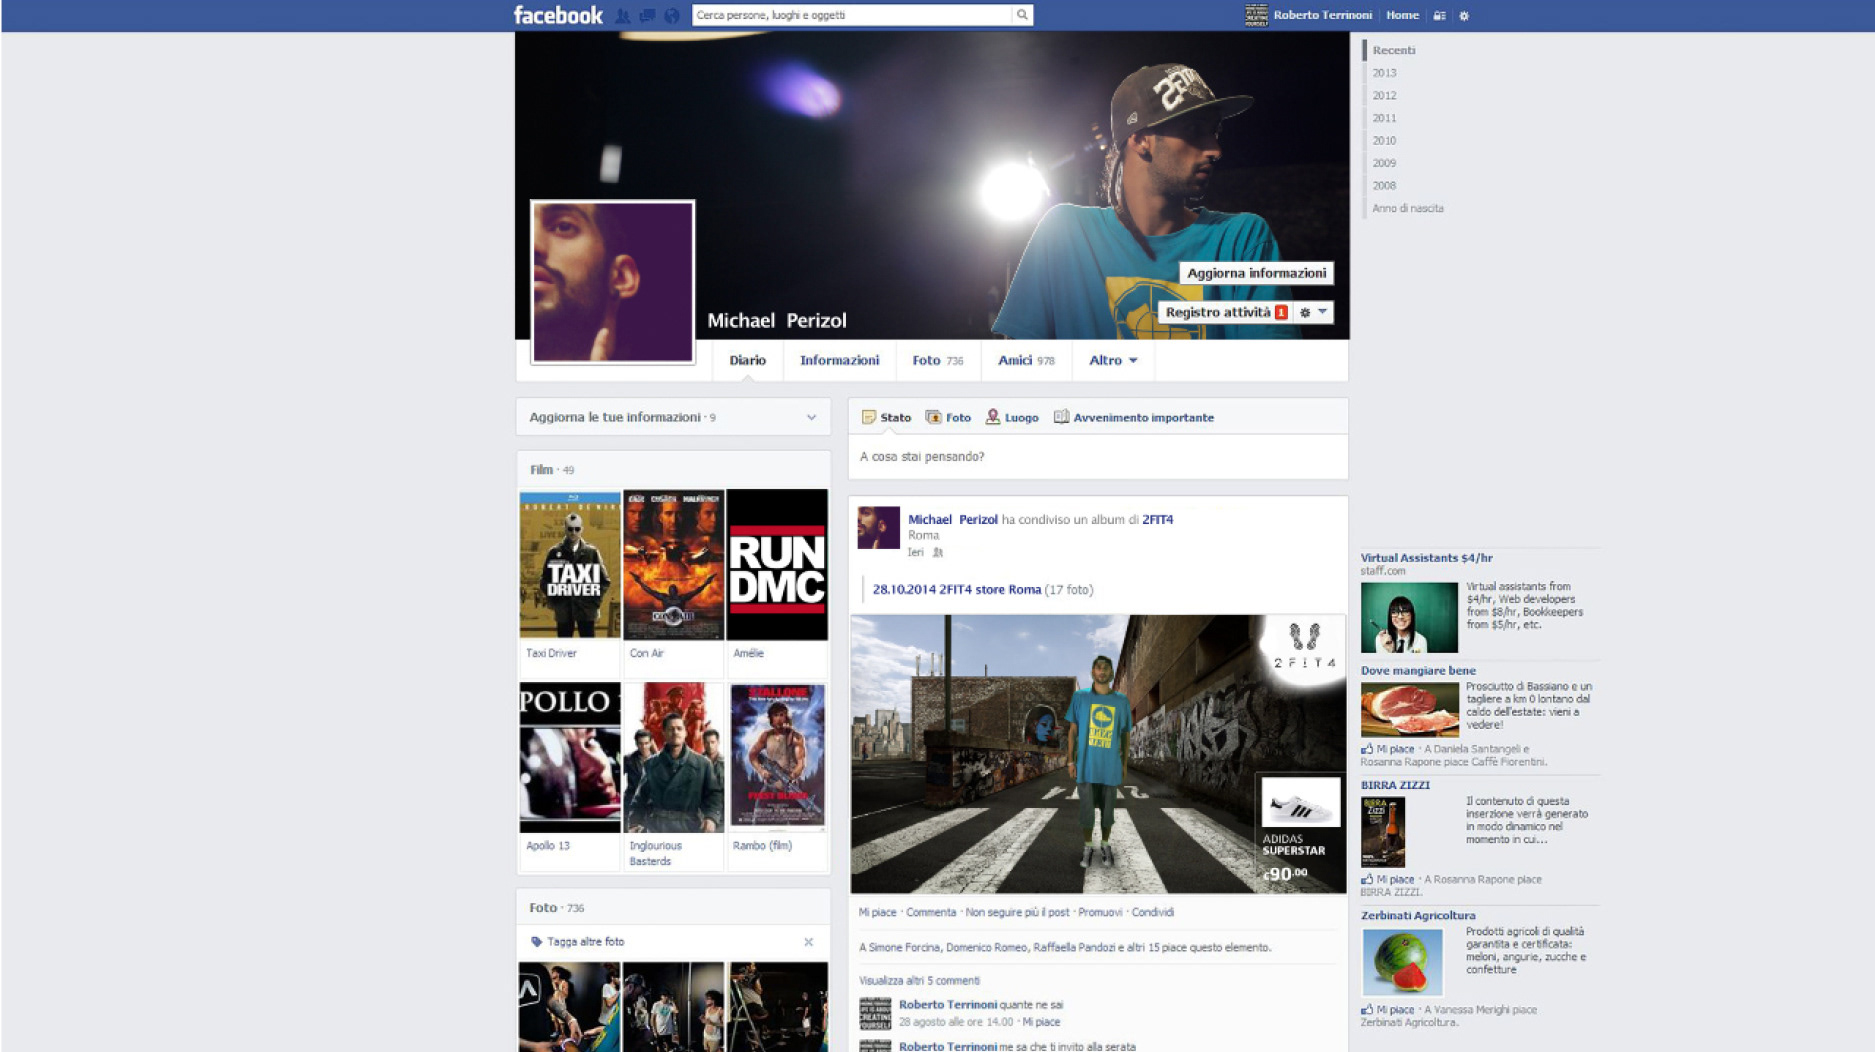Open Inglourious Basterds film poster
The width and height of the screenshot is (1875, 1052).
click(x=673, y=758)
